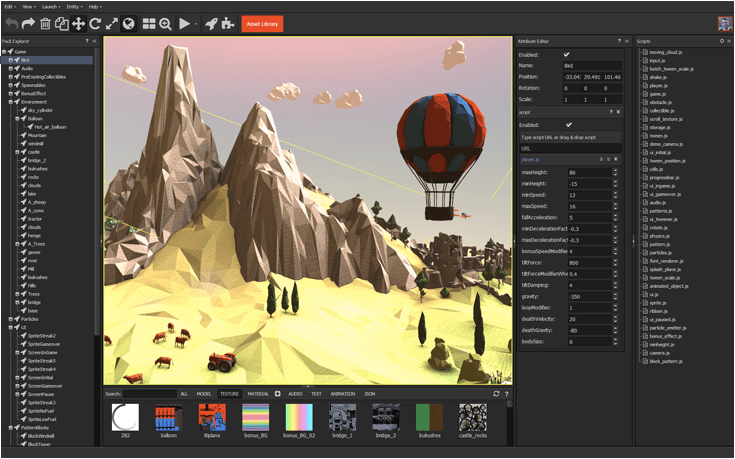The height and width of the screenshot is (459, 735).
Task: Toggle the entity Enabled checkbox for Bird
Action: tap(567, 54)
